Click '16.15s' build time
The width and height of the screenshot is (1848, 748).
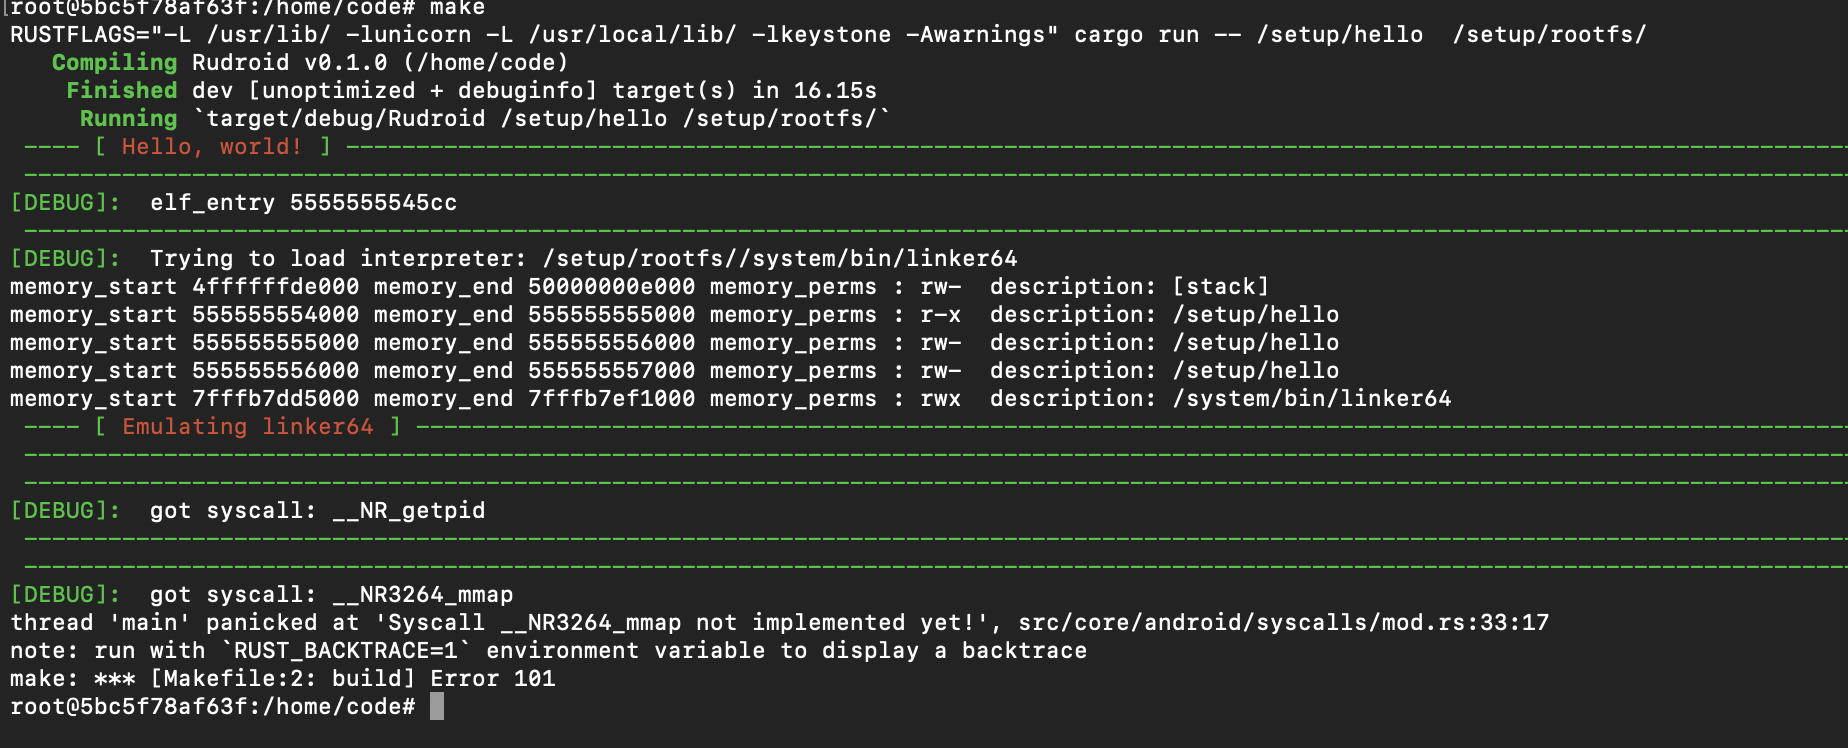tap(836, 90)
